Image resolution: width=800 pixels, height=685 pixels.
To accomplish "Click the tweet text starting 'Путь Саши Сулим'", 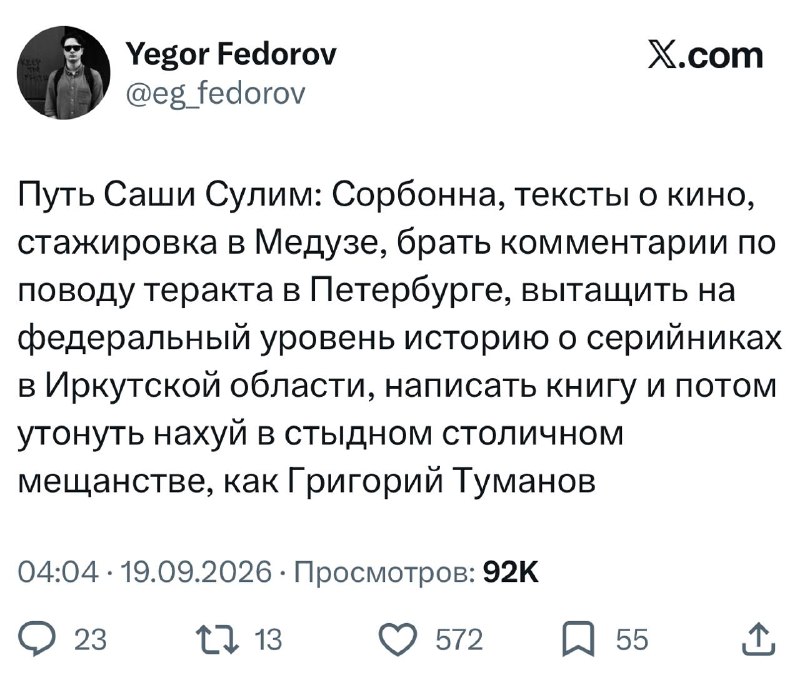I will [x=399, y=338].
